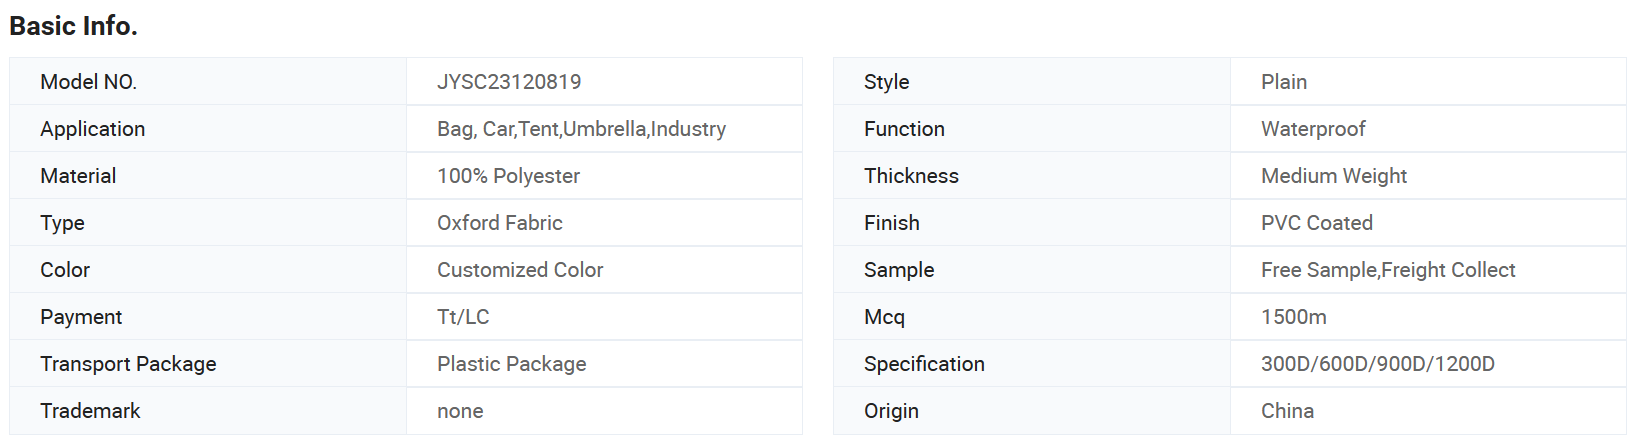Viewport: 1627px width, 448px height.
Task: Click the 300D/600D/900D/1200D specification value
Action: [1378, 364]
